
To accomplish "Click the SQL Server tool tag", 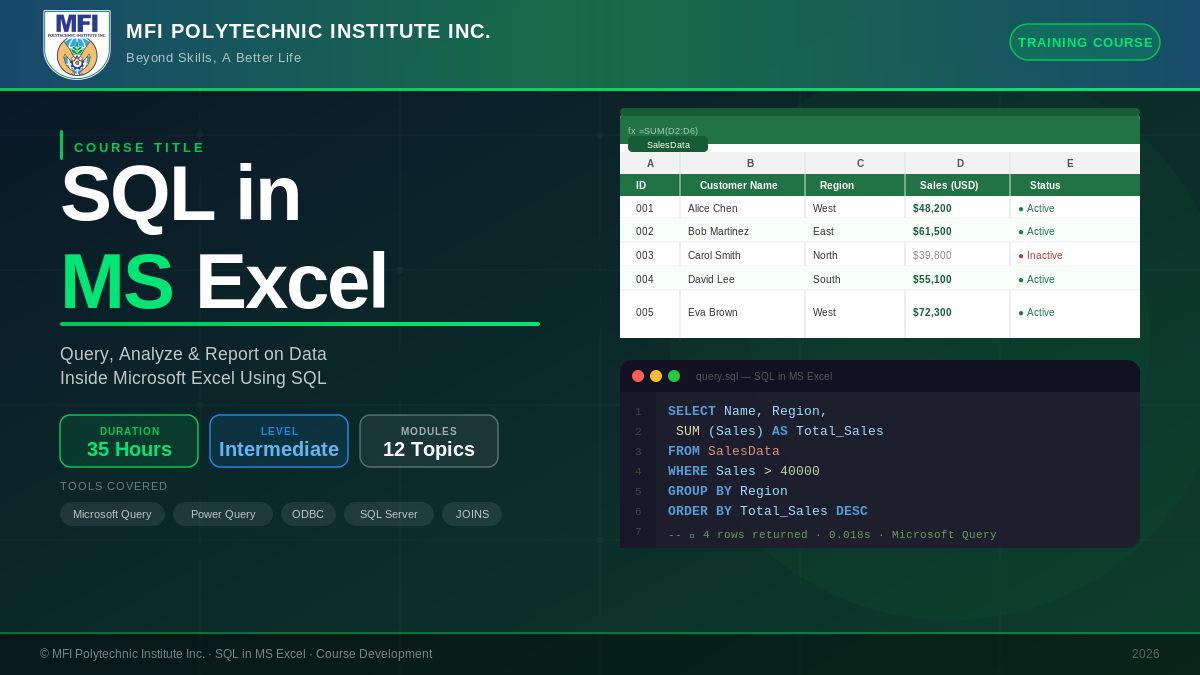I will pos(389,514).
